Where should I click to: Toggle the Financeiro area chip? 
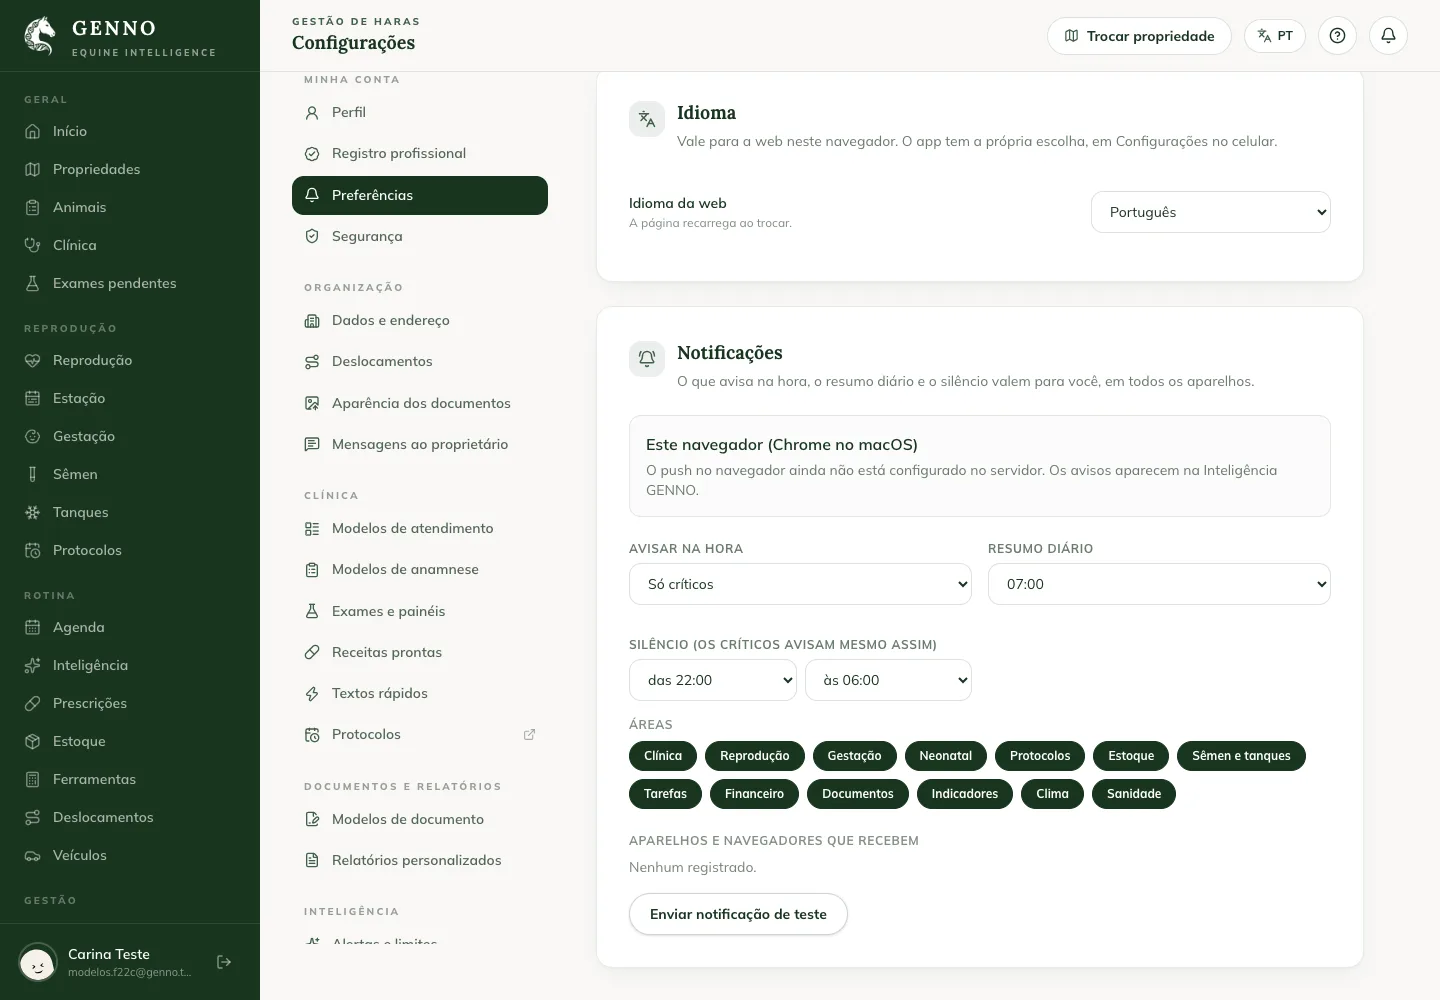click(x=755, y=794)
